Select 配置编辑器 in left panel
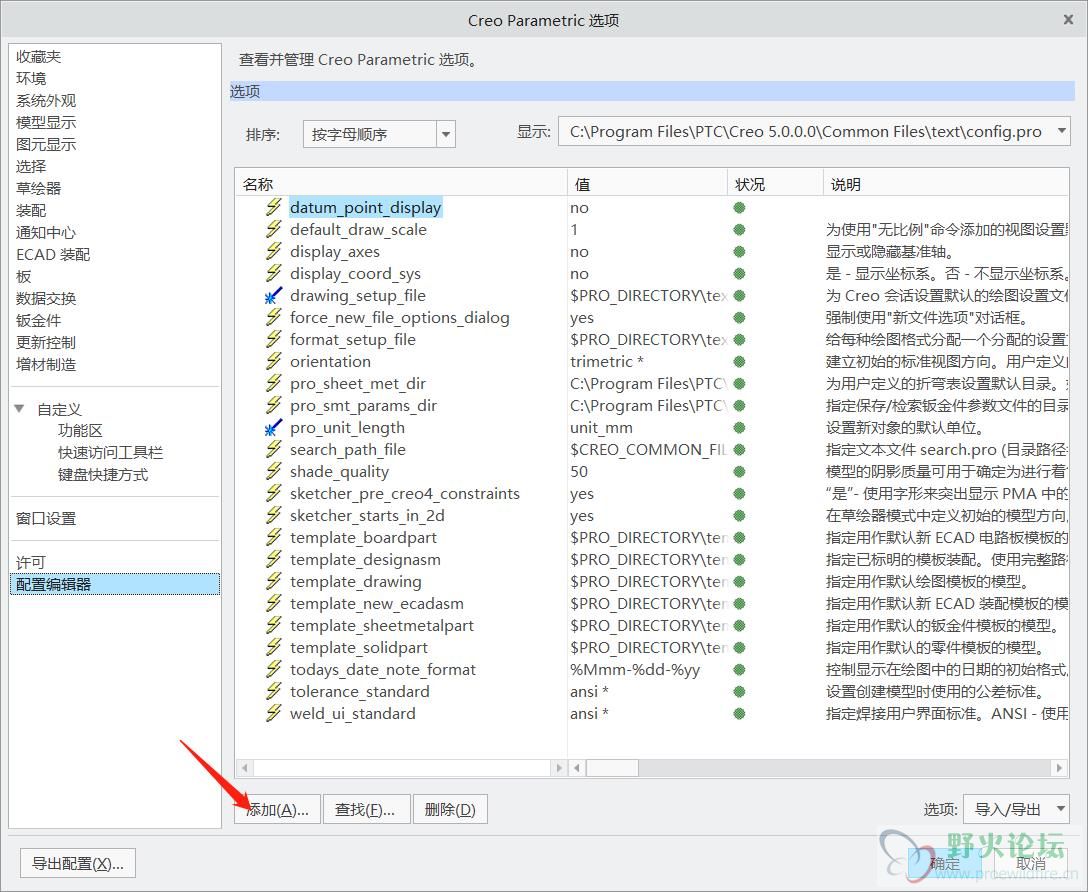The width and height of the screenshot is (1088, 892). [115, 584]
